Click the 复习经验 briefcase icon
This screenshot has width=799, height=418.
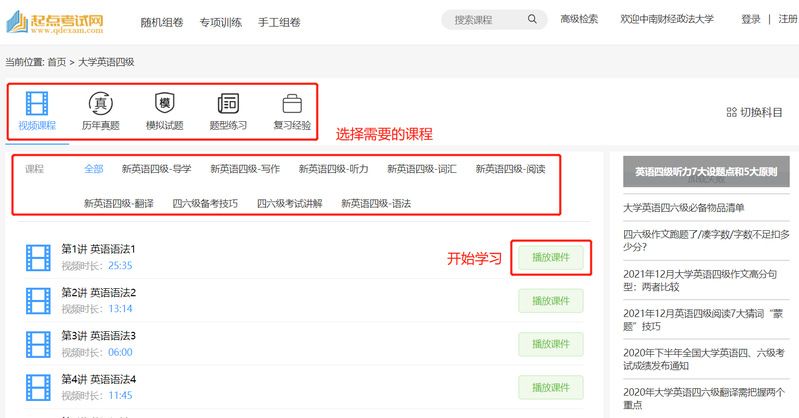[x=292, y=102]
